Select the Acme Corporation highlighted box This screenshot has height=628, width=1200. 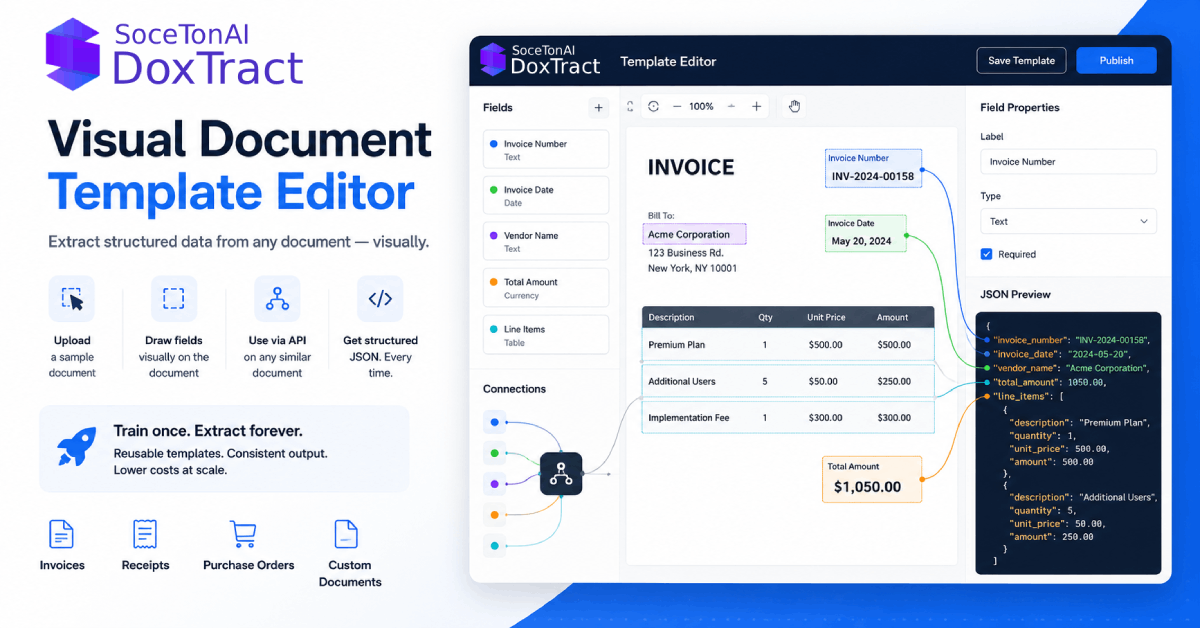click(694, 234)
